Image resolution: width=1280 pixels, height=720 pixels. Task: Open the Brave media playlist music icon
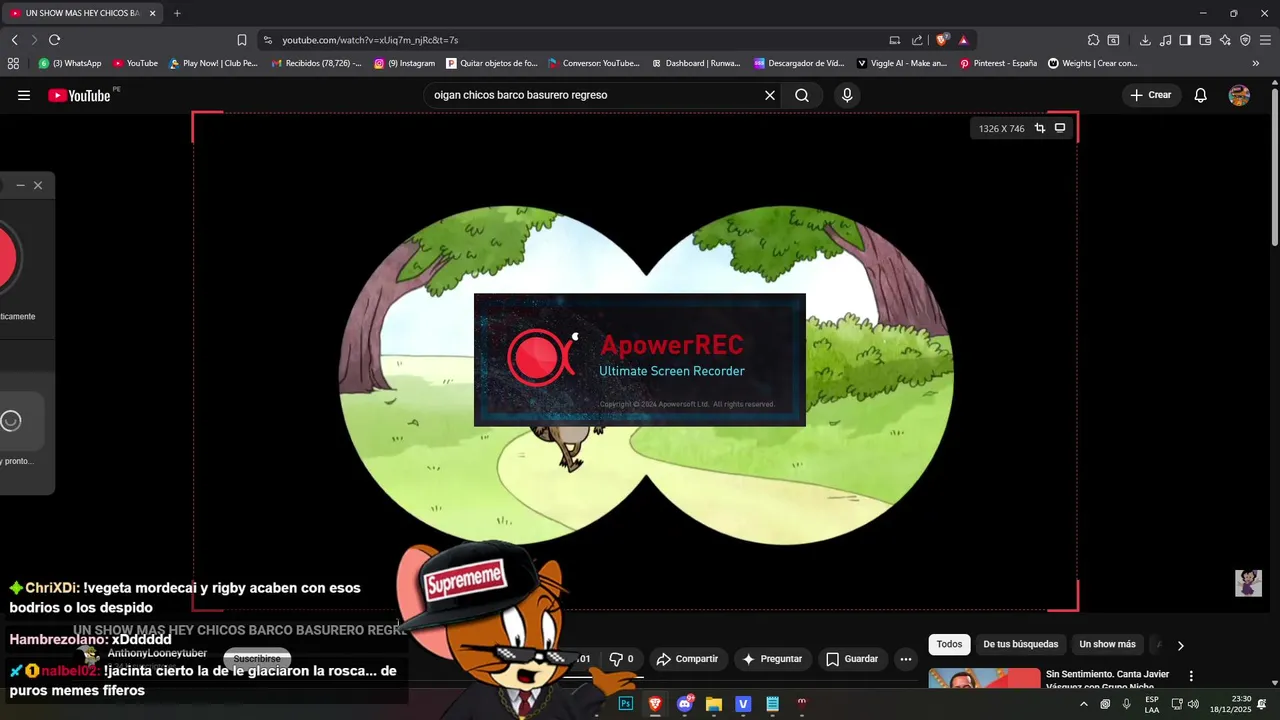click(x=1166, y=40)
